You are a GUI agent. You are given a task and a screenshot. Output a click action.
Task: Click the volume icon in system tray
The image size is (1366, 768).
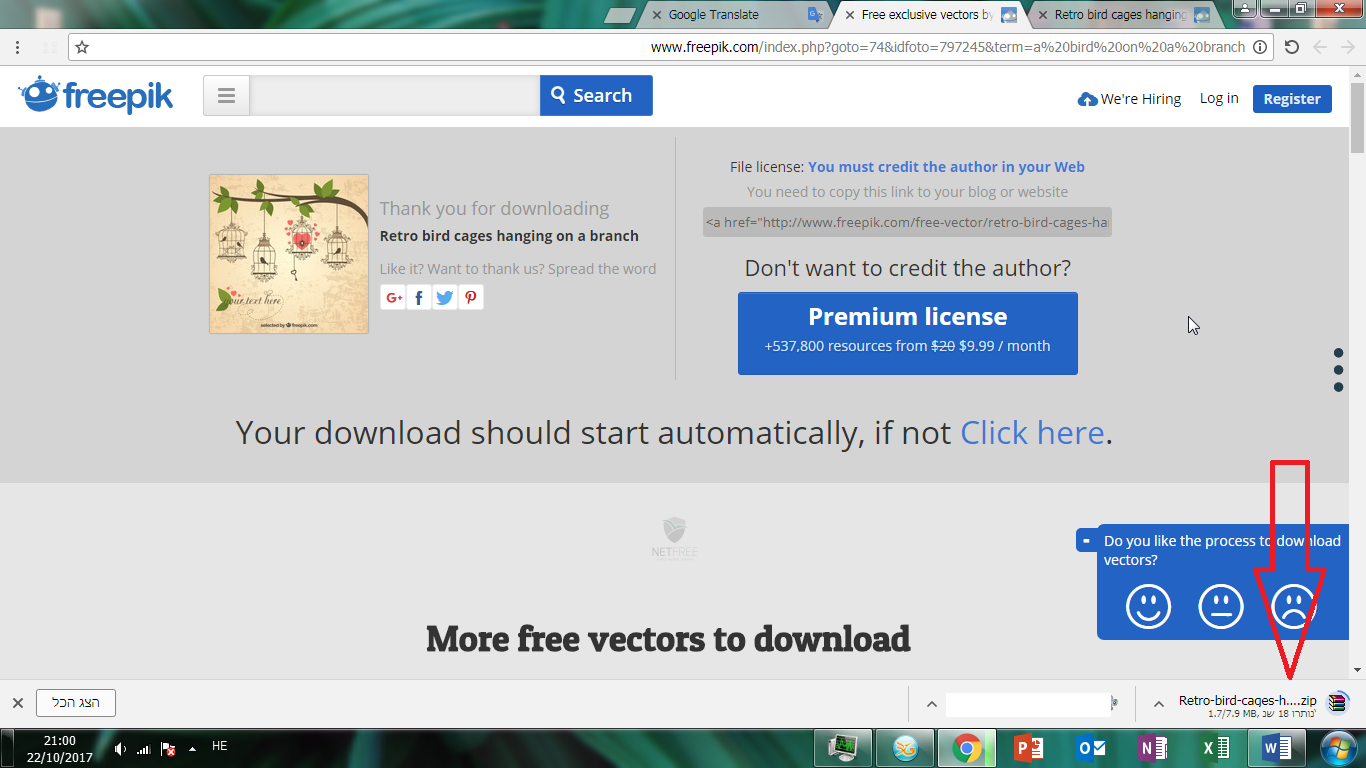[x=120, y=748]
